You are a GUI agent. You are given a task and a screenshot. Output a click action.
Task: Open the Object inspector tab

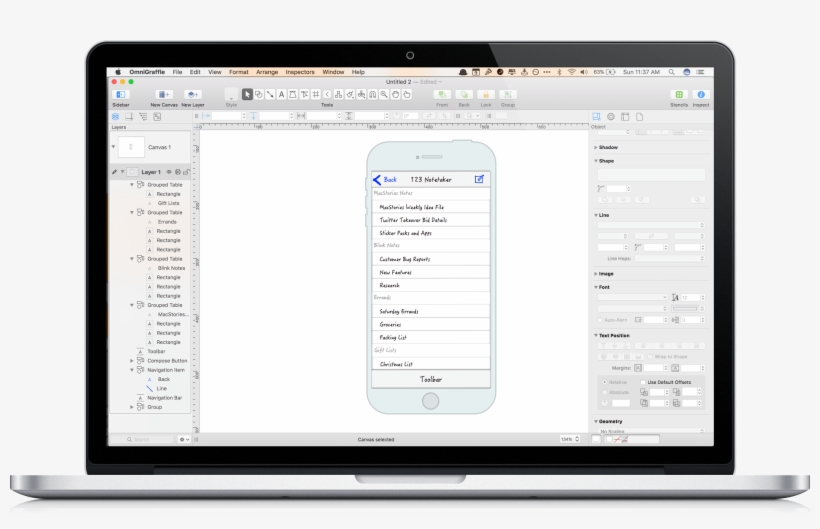[596, 117]
